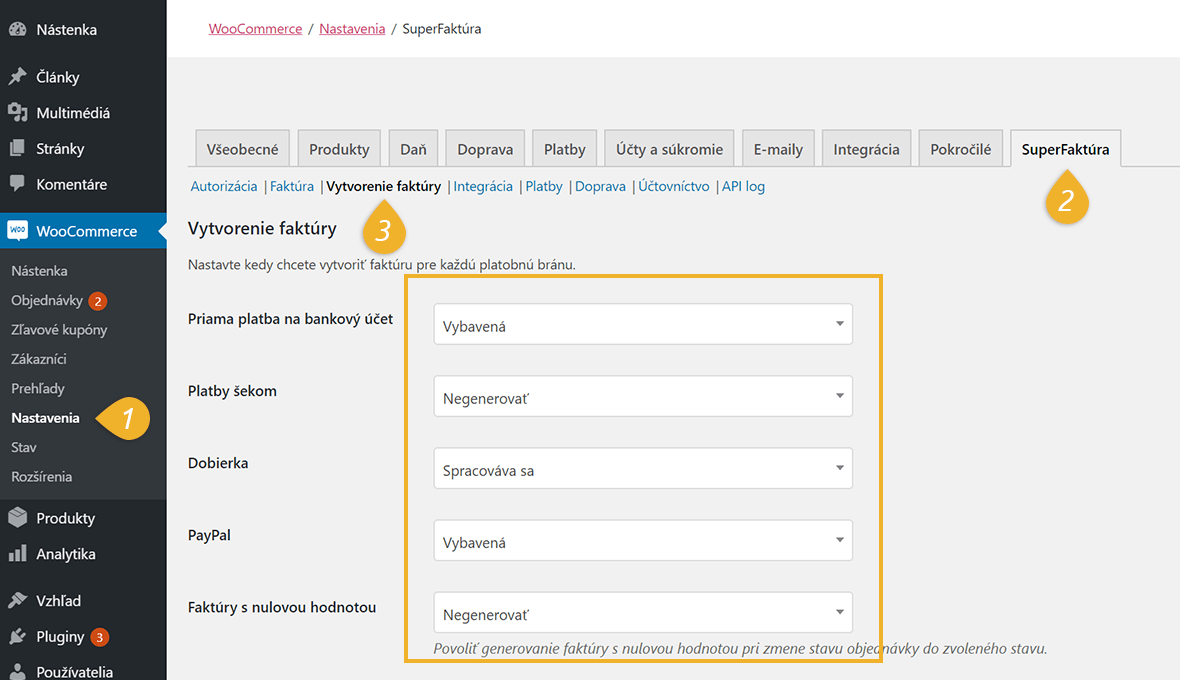Image resolution: width=1180 pixels, height=680 pixels.
Task: Click the Stránky pages icon
Action: click(17, 148)
